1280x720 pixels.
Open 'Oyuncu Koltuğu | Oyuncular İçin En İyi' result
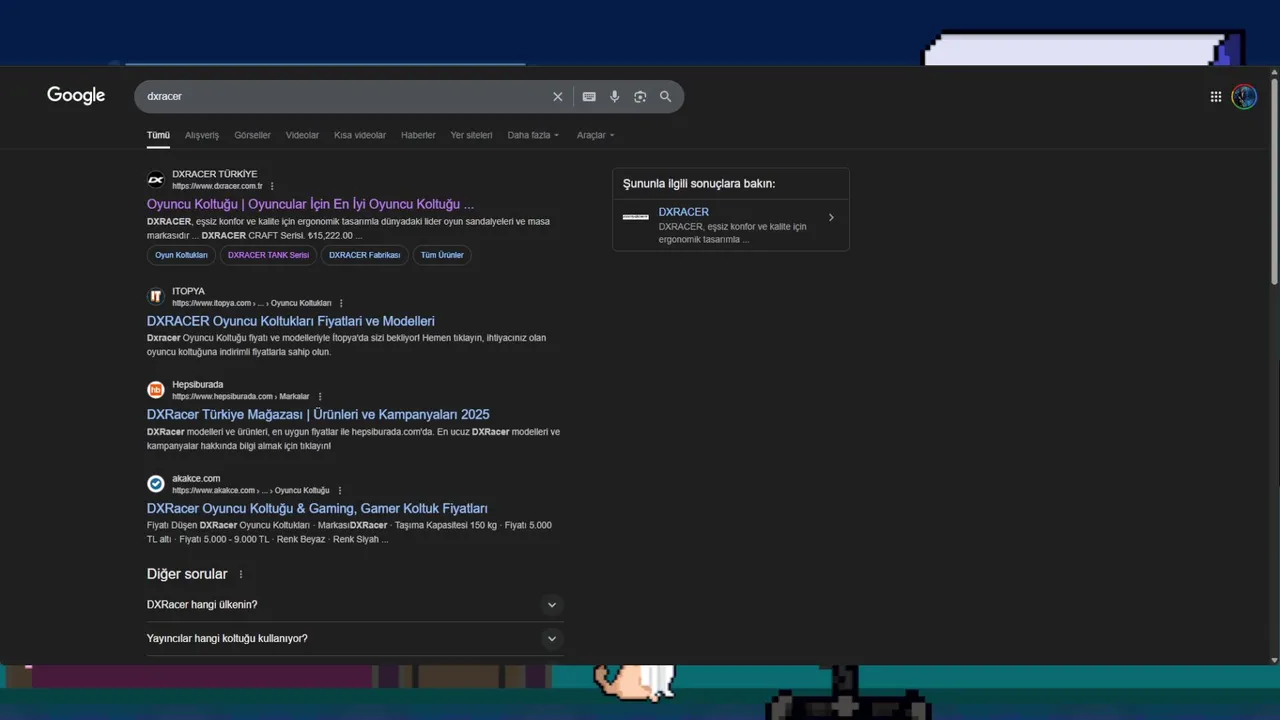click(x=310, y=204)
